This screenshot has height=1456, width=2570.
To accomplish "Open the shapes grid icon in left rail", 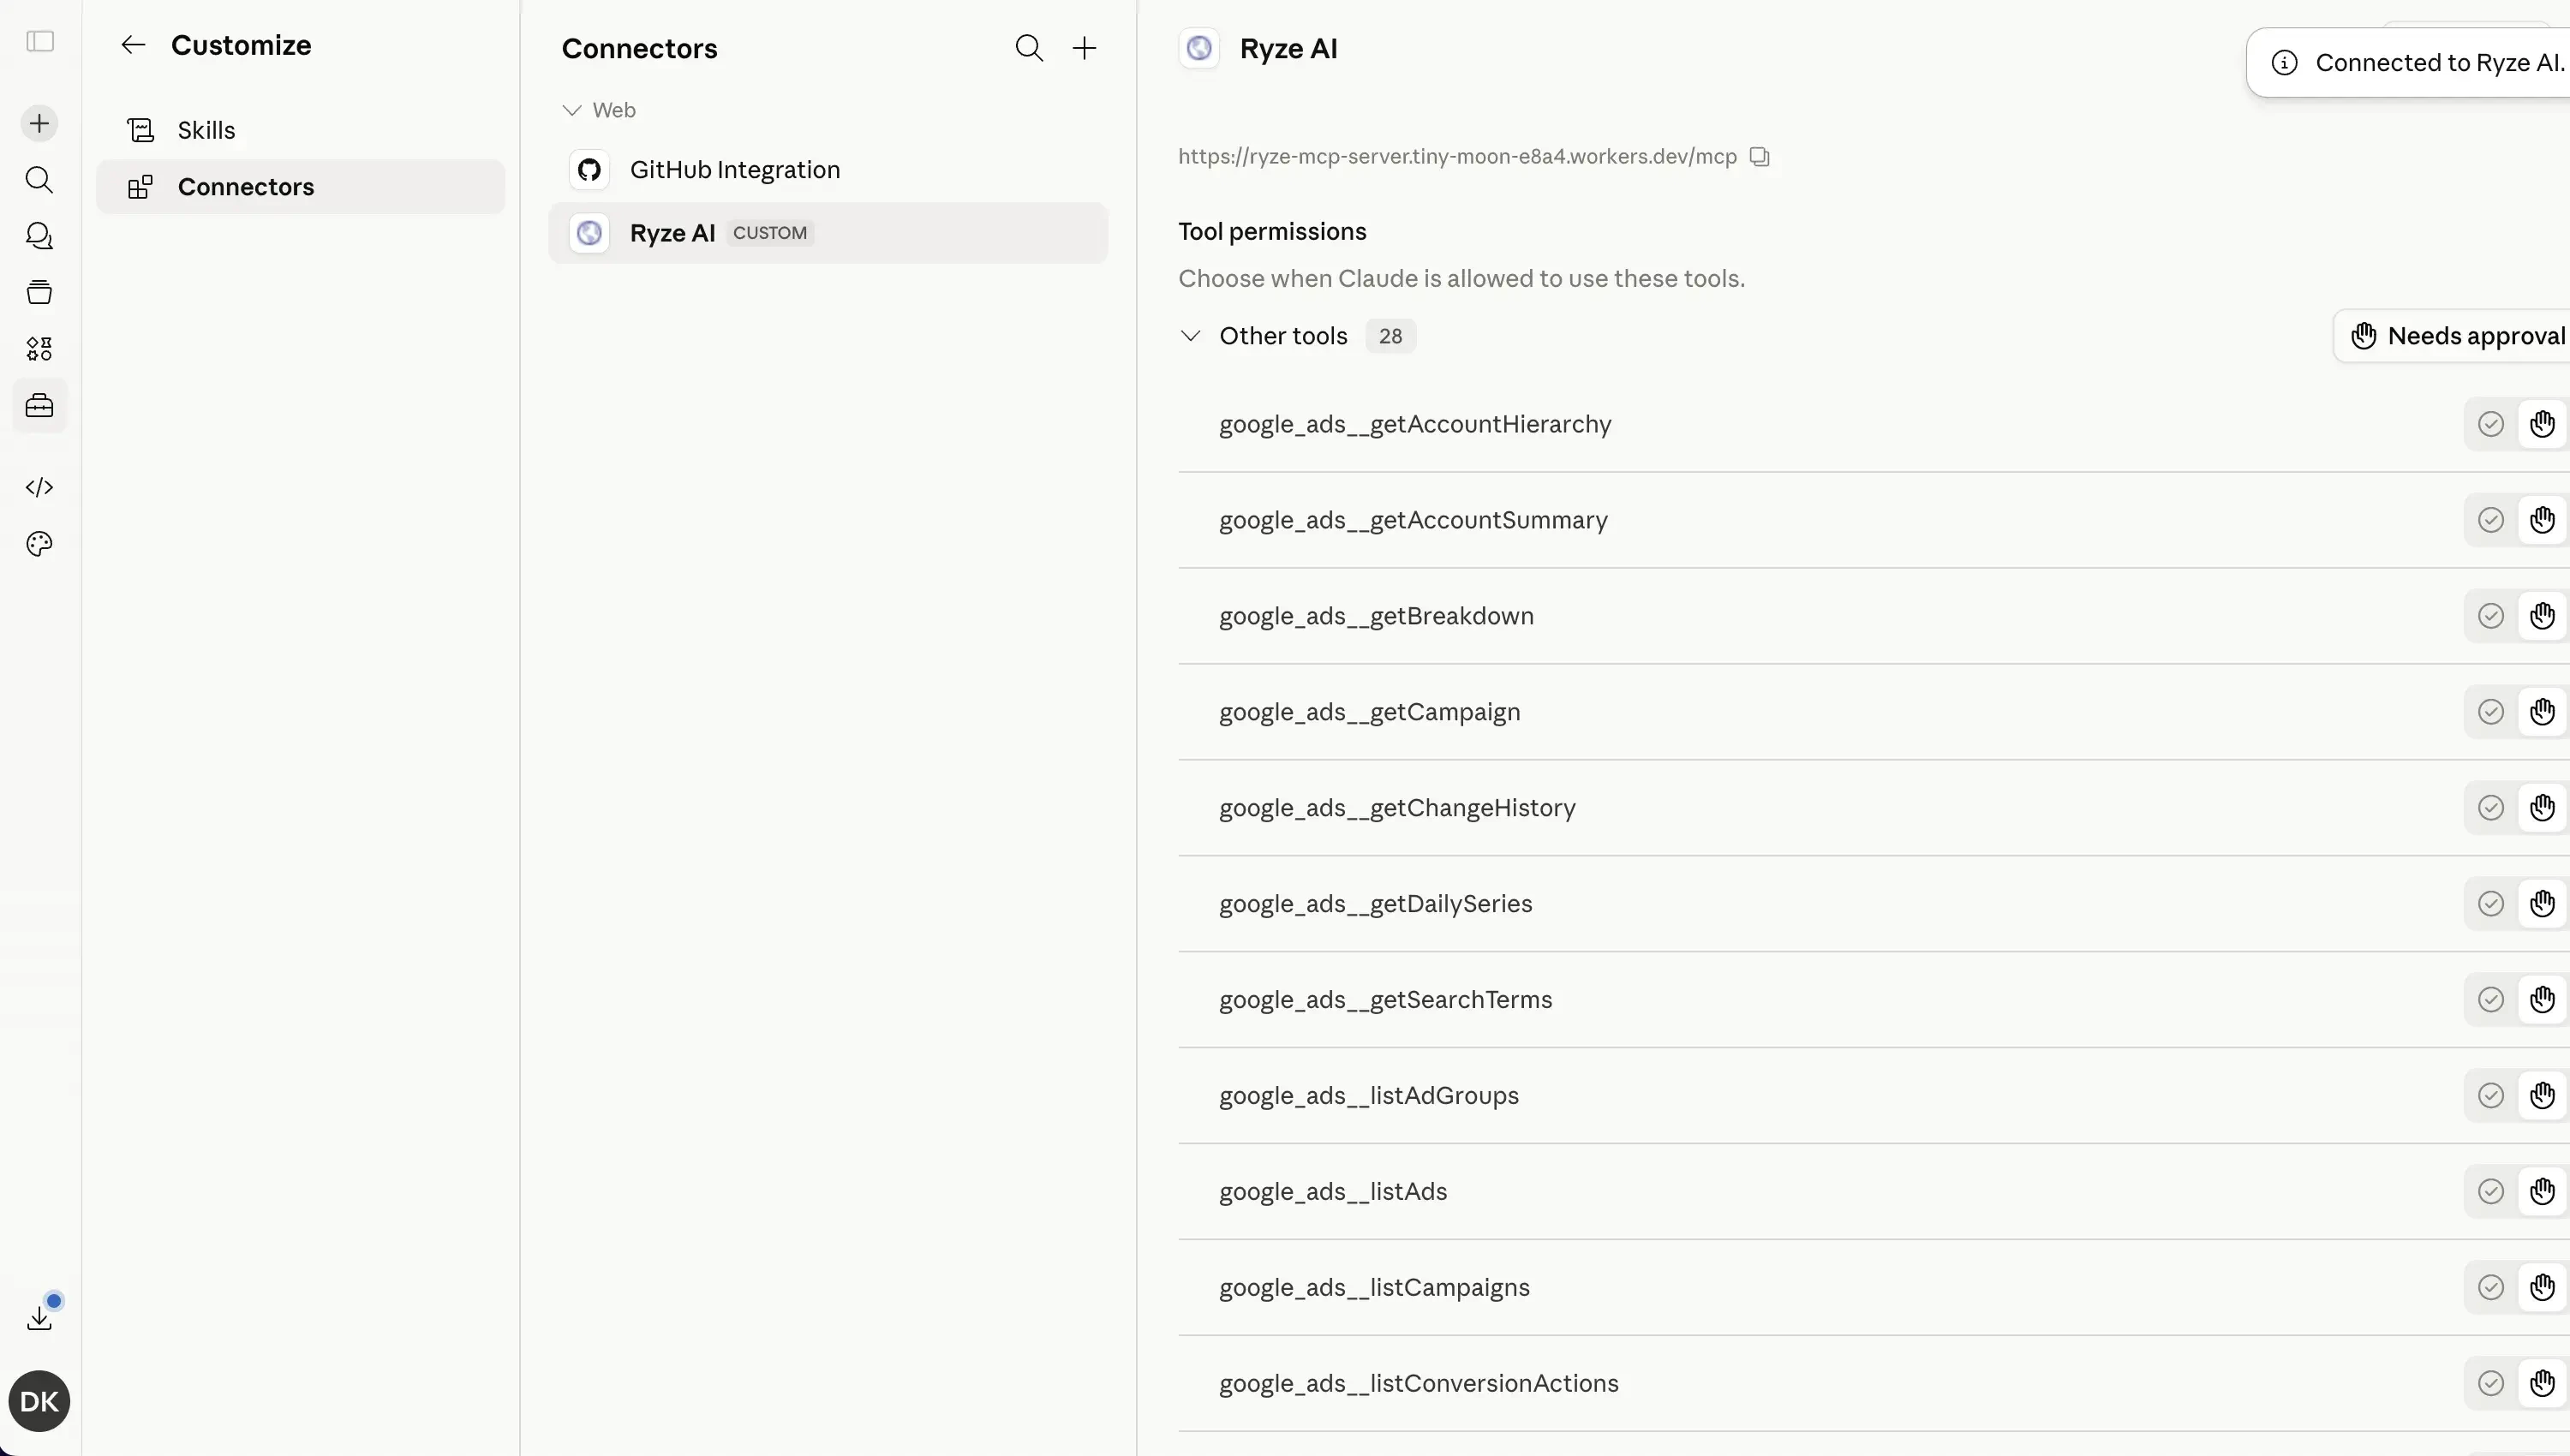I will coord(39,348).
